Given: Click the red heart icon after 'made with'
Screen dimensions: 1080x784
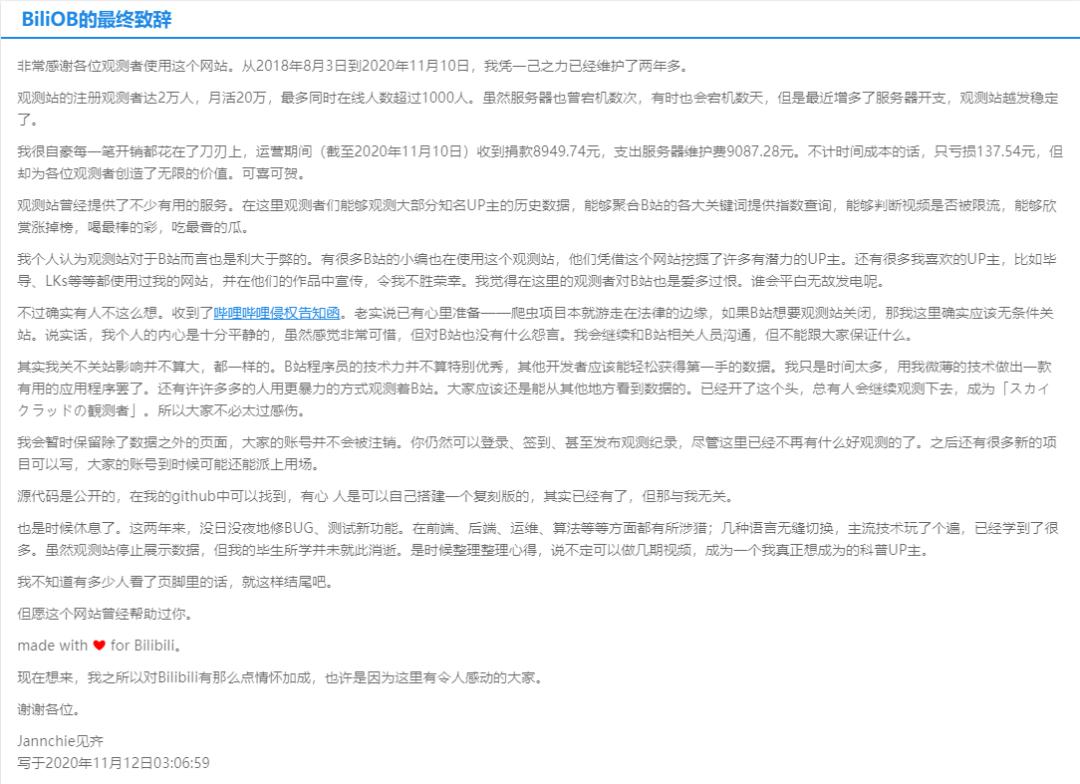Looking at the screenshot, I should pos(99,646).
